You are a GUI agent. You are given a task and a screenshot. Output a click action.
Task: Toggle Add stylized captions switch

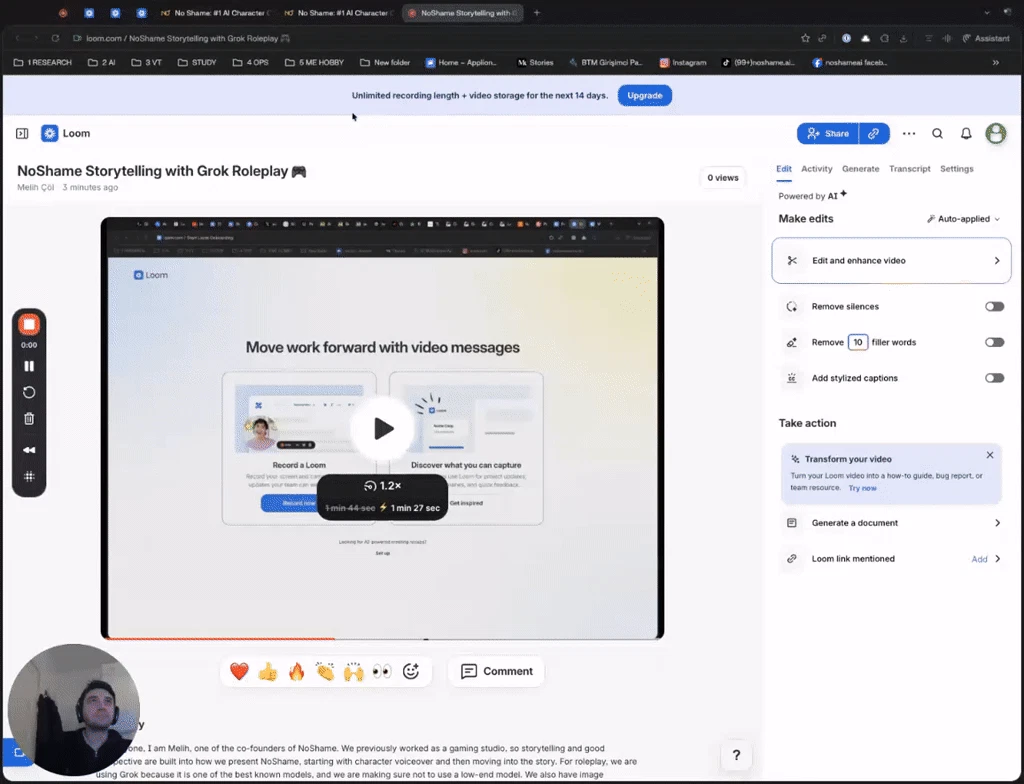(994, 378)
